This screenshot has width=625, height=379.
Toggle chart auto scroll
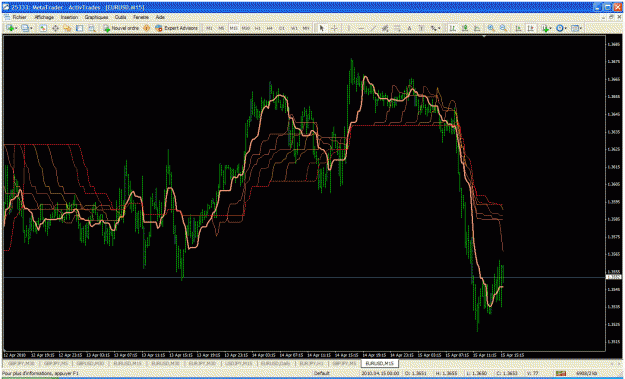click(x=519, y=28)
